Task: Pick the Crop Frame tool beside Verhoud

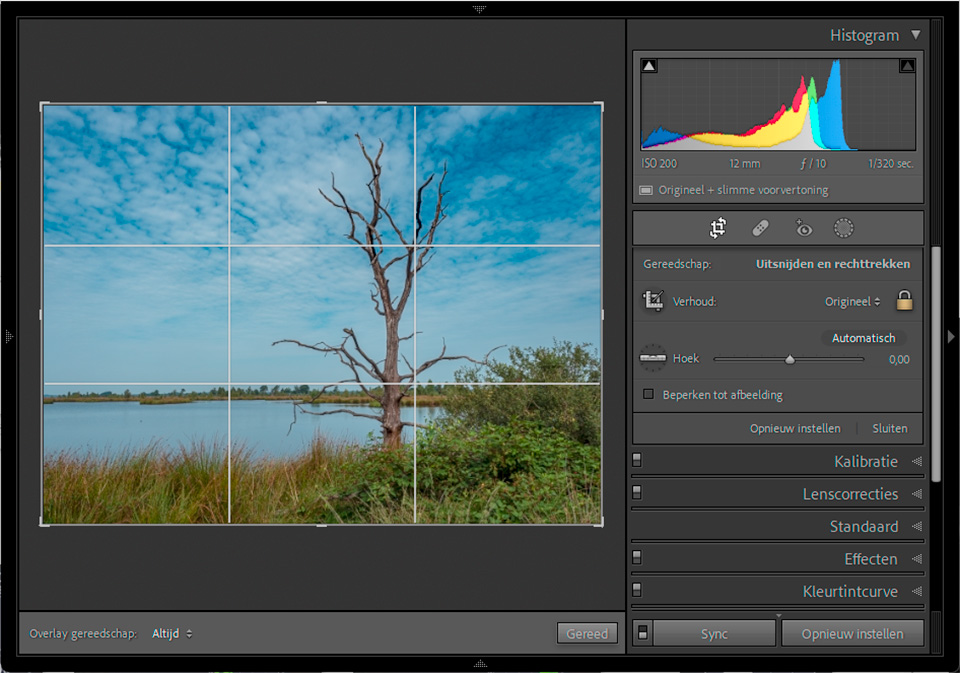Action: 653,301
